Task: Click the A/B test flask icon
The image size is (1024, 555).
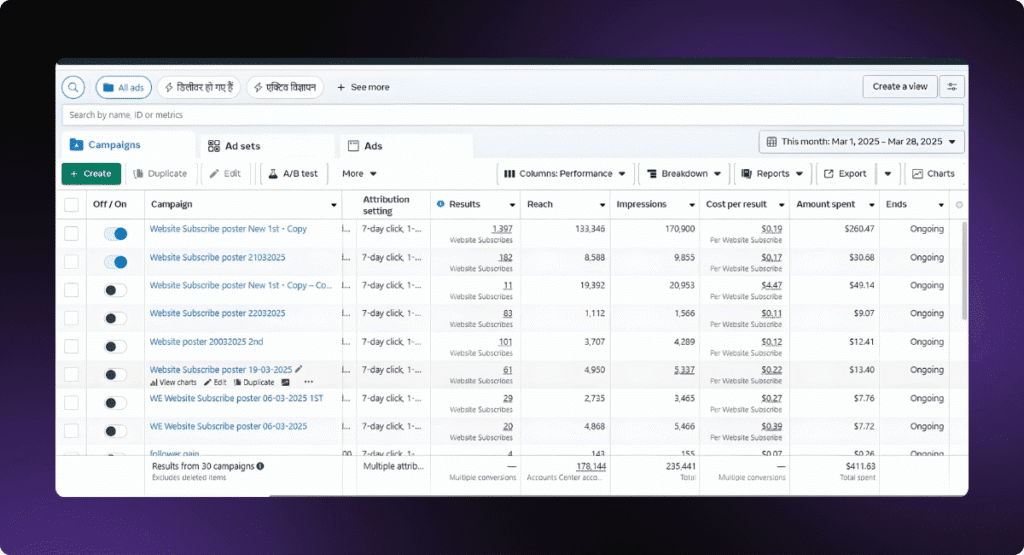Action: tap(270, 174)
